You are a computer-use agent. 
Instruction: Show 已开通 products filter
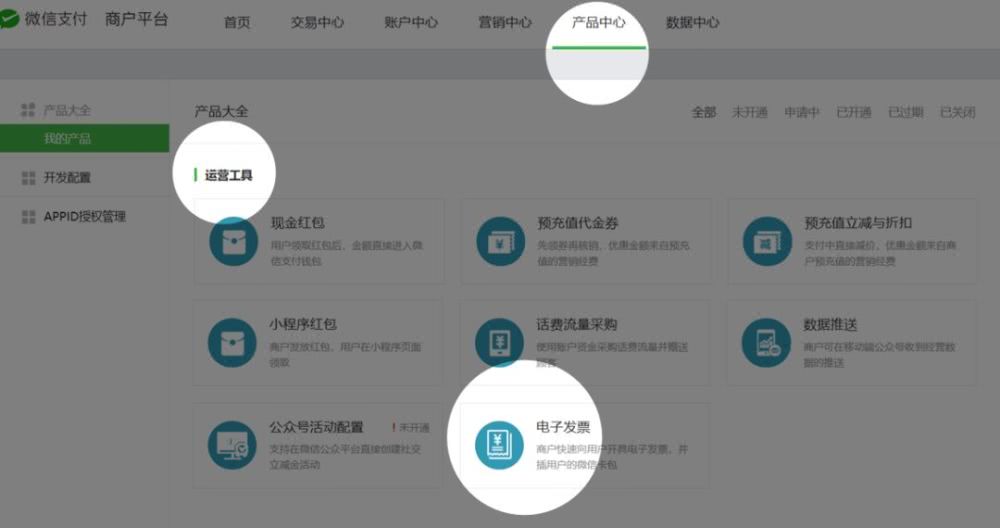tap(854, 112)
